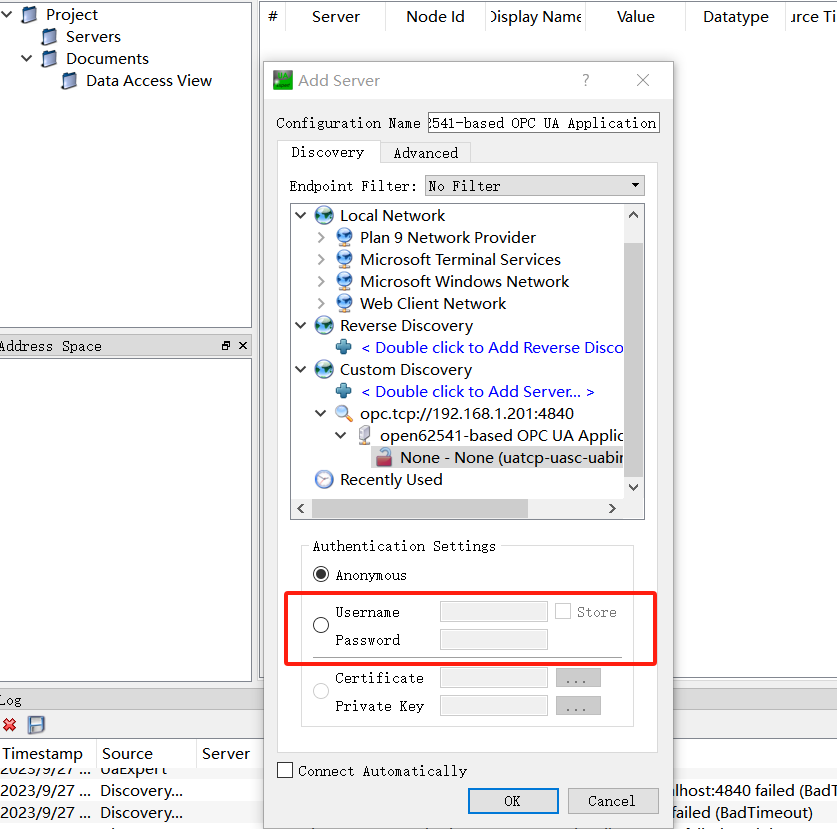
Task: Enable the Connect Automatically checkbox
Action: point(285,770)
